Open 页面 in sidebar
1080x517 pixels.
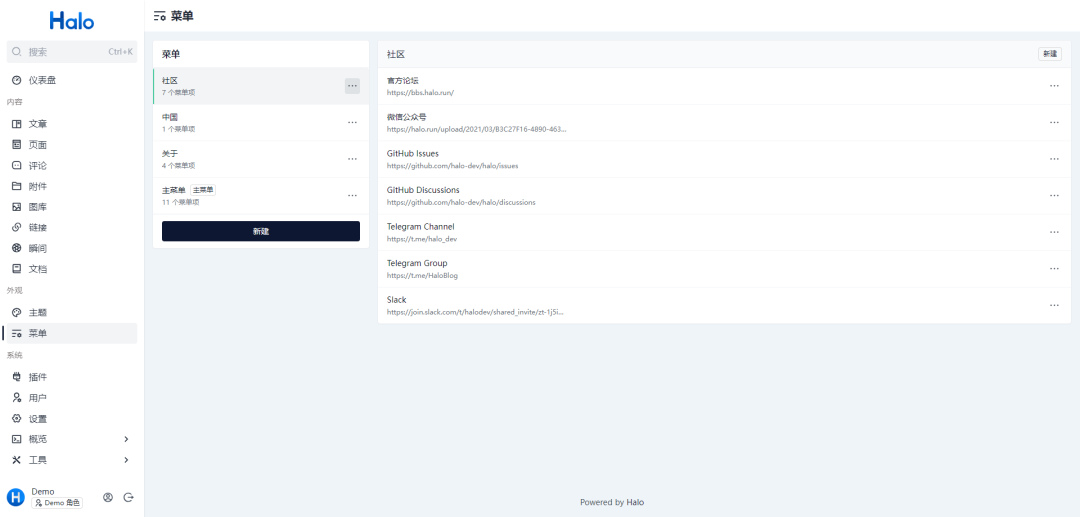click(x=72, y=145)
